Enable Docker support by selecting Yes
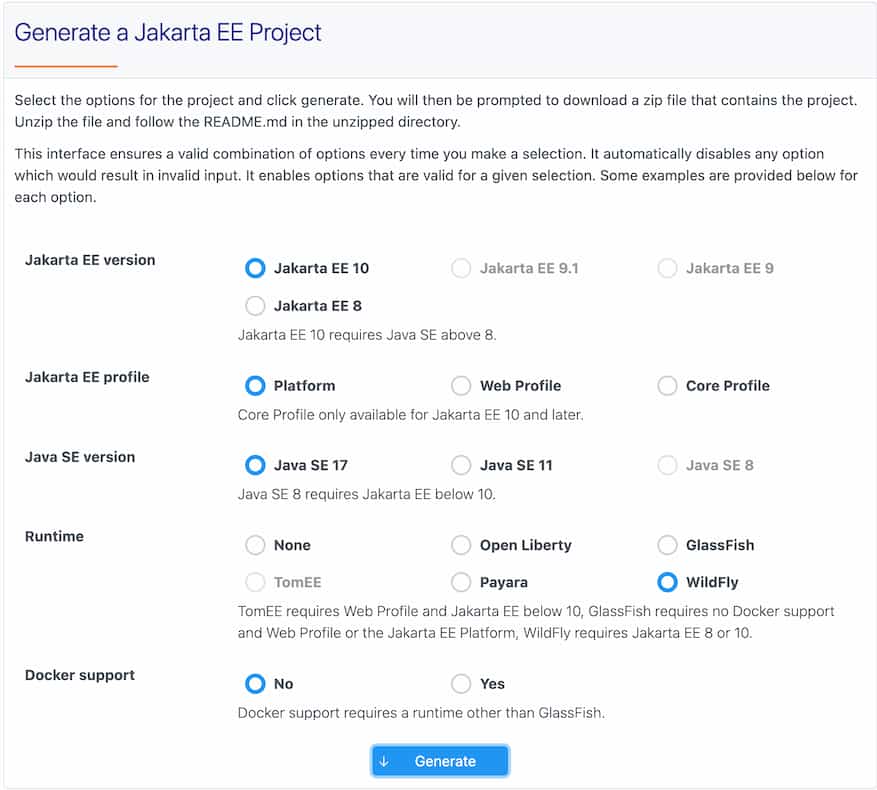The image size is (877, 790). [x=461, y=684]
